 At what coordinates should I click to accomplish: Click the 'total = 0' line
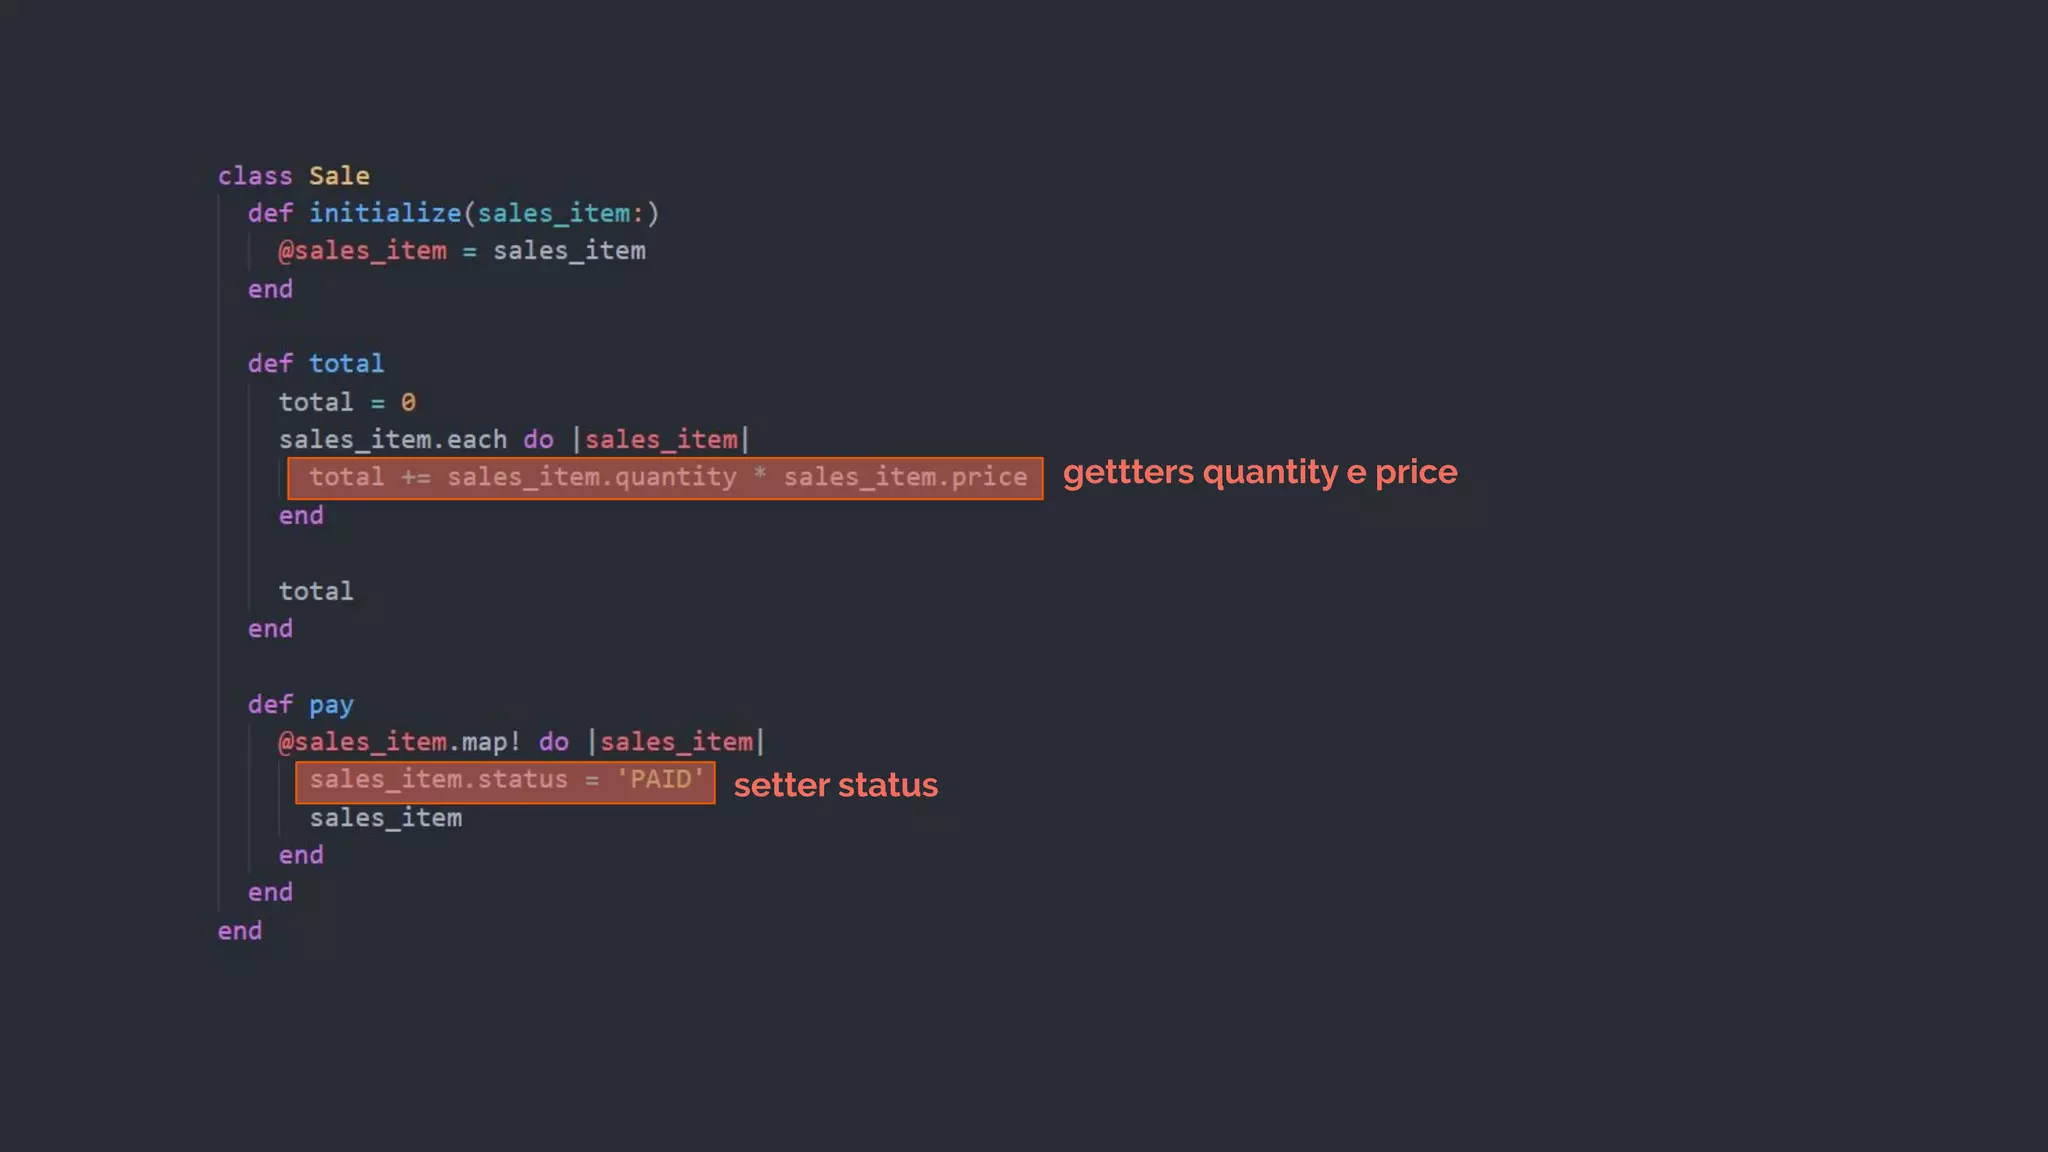pyautogui.click(x=346, y=402)
